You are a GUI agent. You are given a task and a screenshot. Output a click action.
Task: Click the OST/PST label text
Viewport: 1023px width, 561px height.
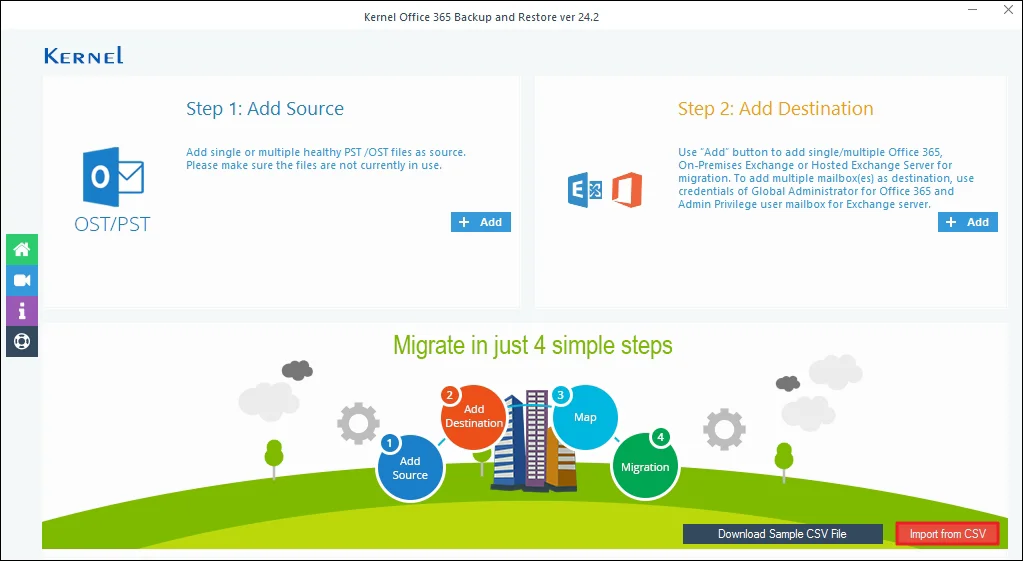[112, 224]
